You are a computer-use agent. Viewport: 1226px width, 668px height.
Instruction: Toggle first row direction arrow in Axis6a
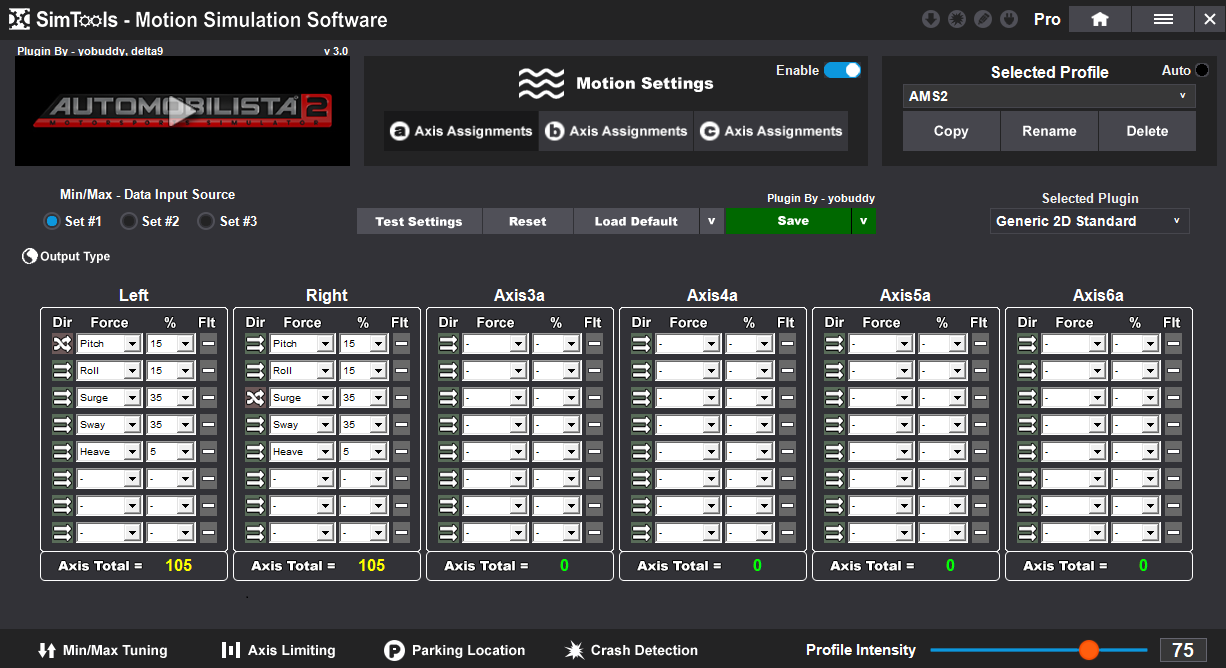click(x=1027, y=344)
